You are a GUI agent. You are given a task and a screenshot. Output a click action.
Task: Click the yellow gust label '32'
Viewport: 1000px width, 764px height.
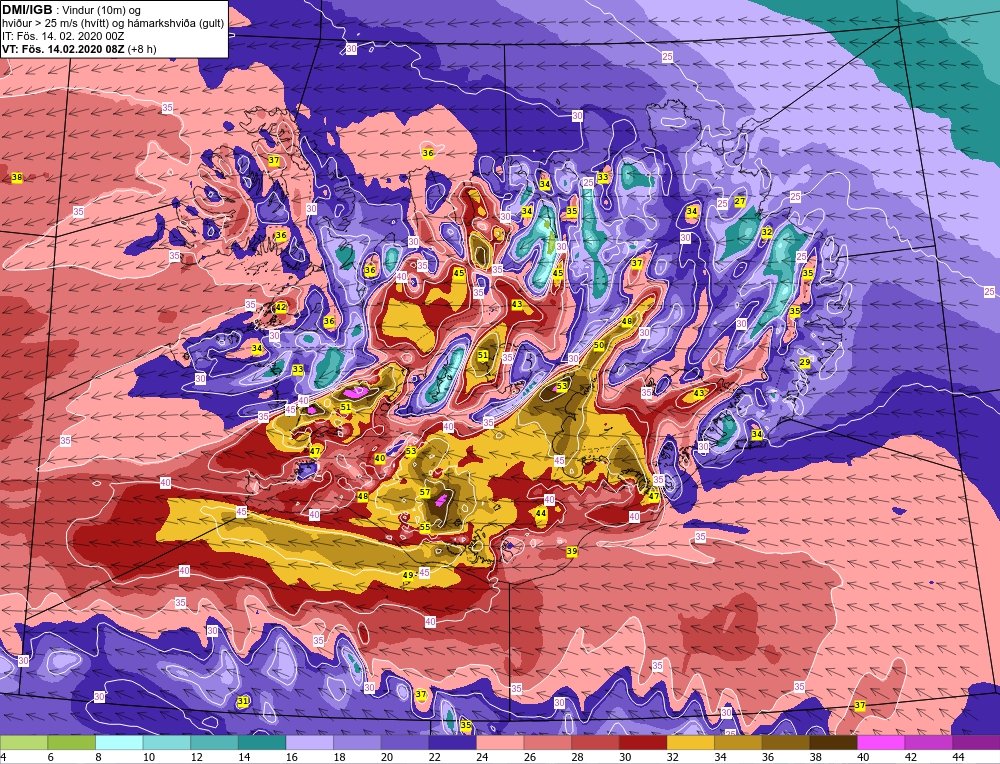point(767,232)
